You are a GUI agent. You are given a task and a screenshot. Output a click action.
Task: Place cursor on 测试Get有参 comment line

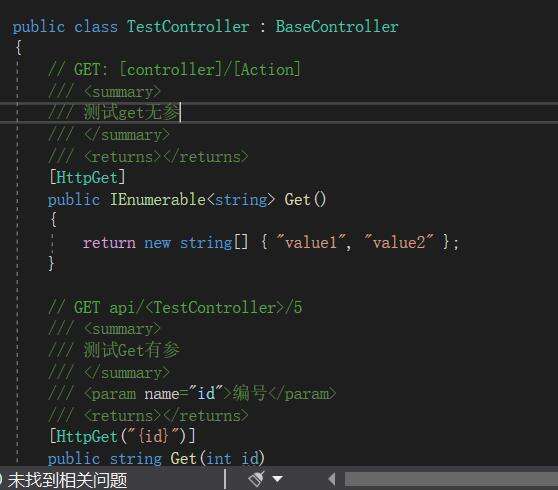pos(114,350)
